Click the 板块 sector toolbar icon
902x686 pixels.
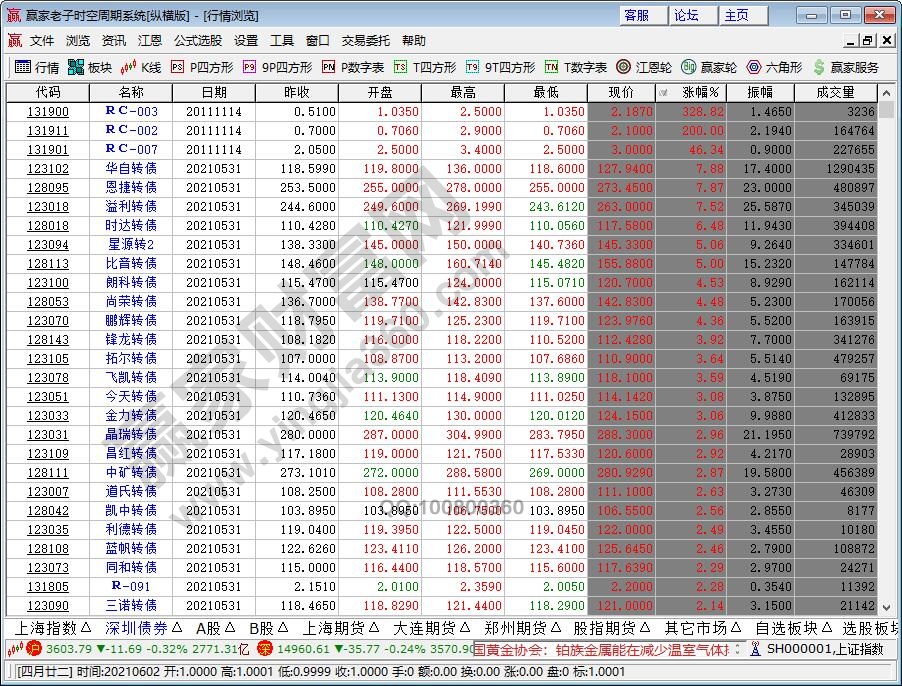point(90,67)
